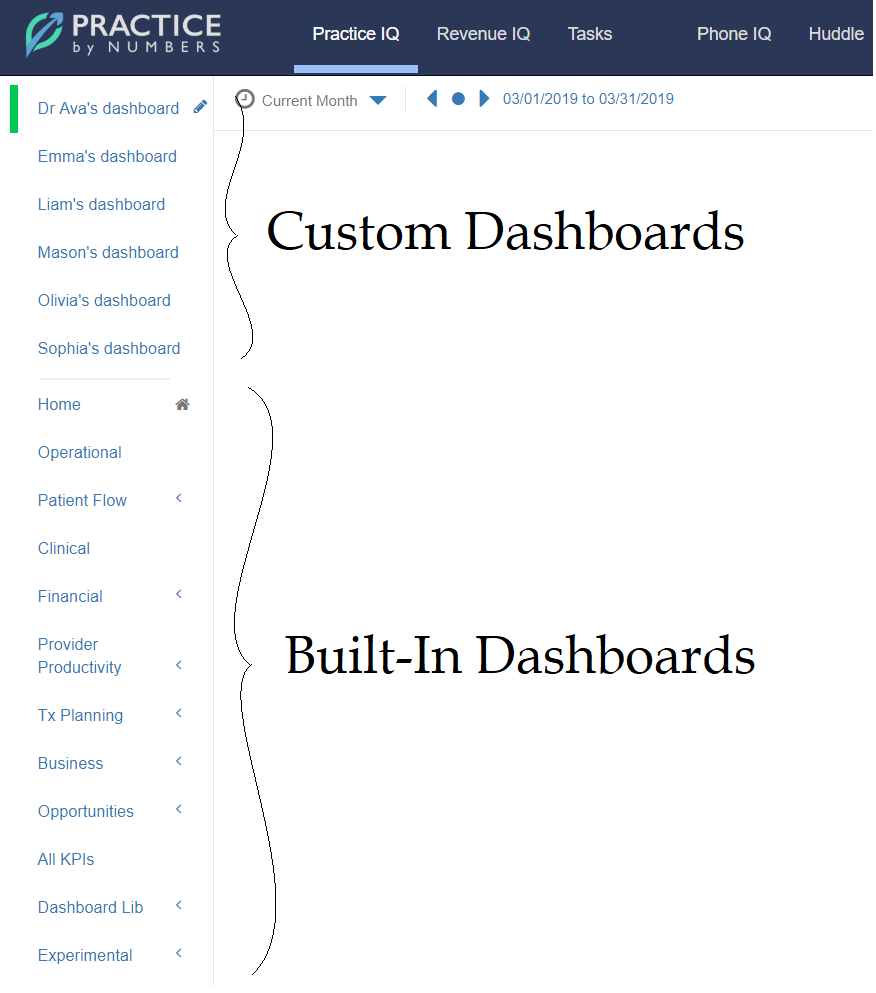Click the Current Month label
876x993 pixels.
pos(310,101)
